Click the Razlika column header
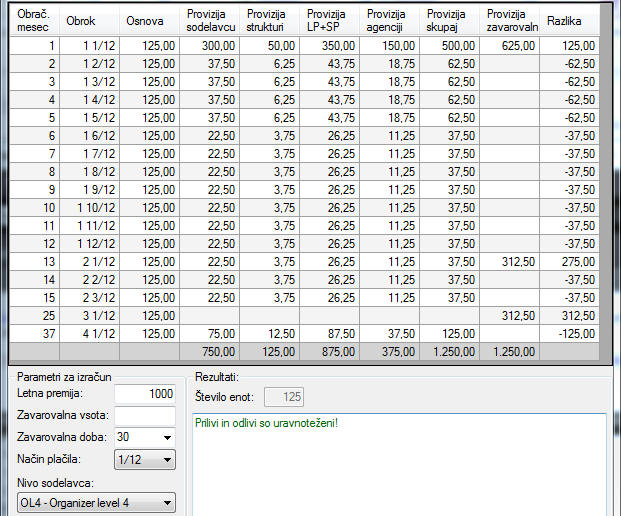Image resolution: width=621 pixels, height=516 pixels. (x=569, y=20)
